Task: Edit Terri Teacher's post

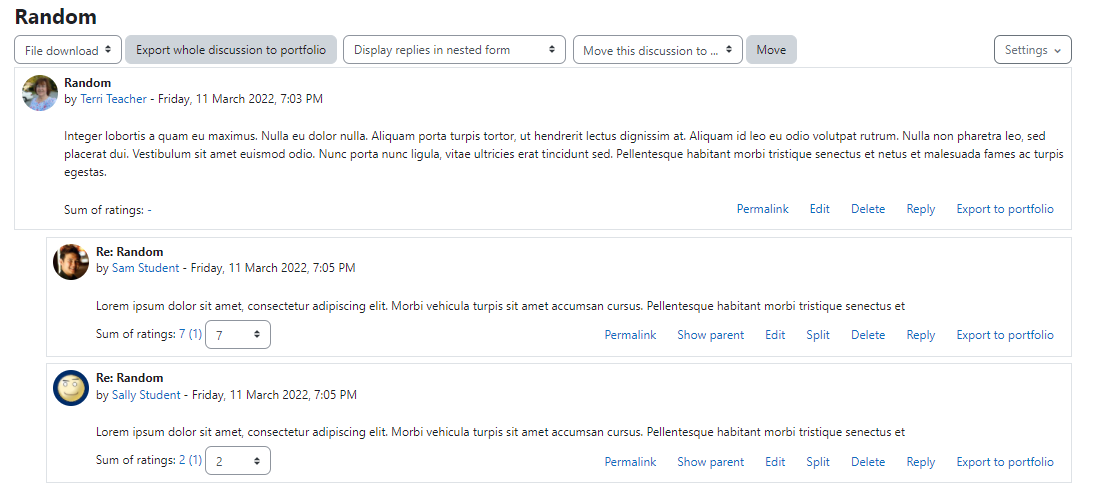Action: click(820, 209)
